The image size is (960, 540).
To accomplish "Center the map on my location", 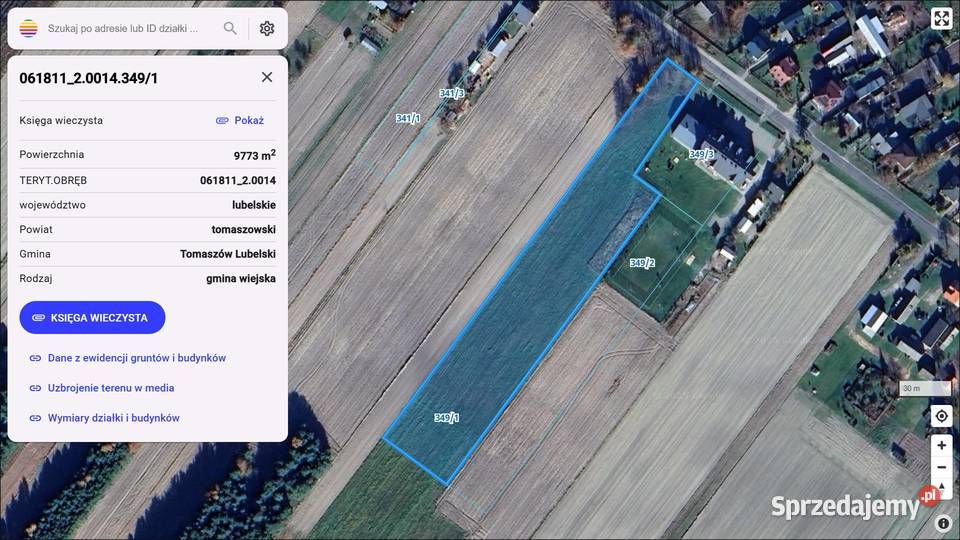I will coord(941,416).
